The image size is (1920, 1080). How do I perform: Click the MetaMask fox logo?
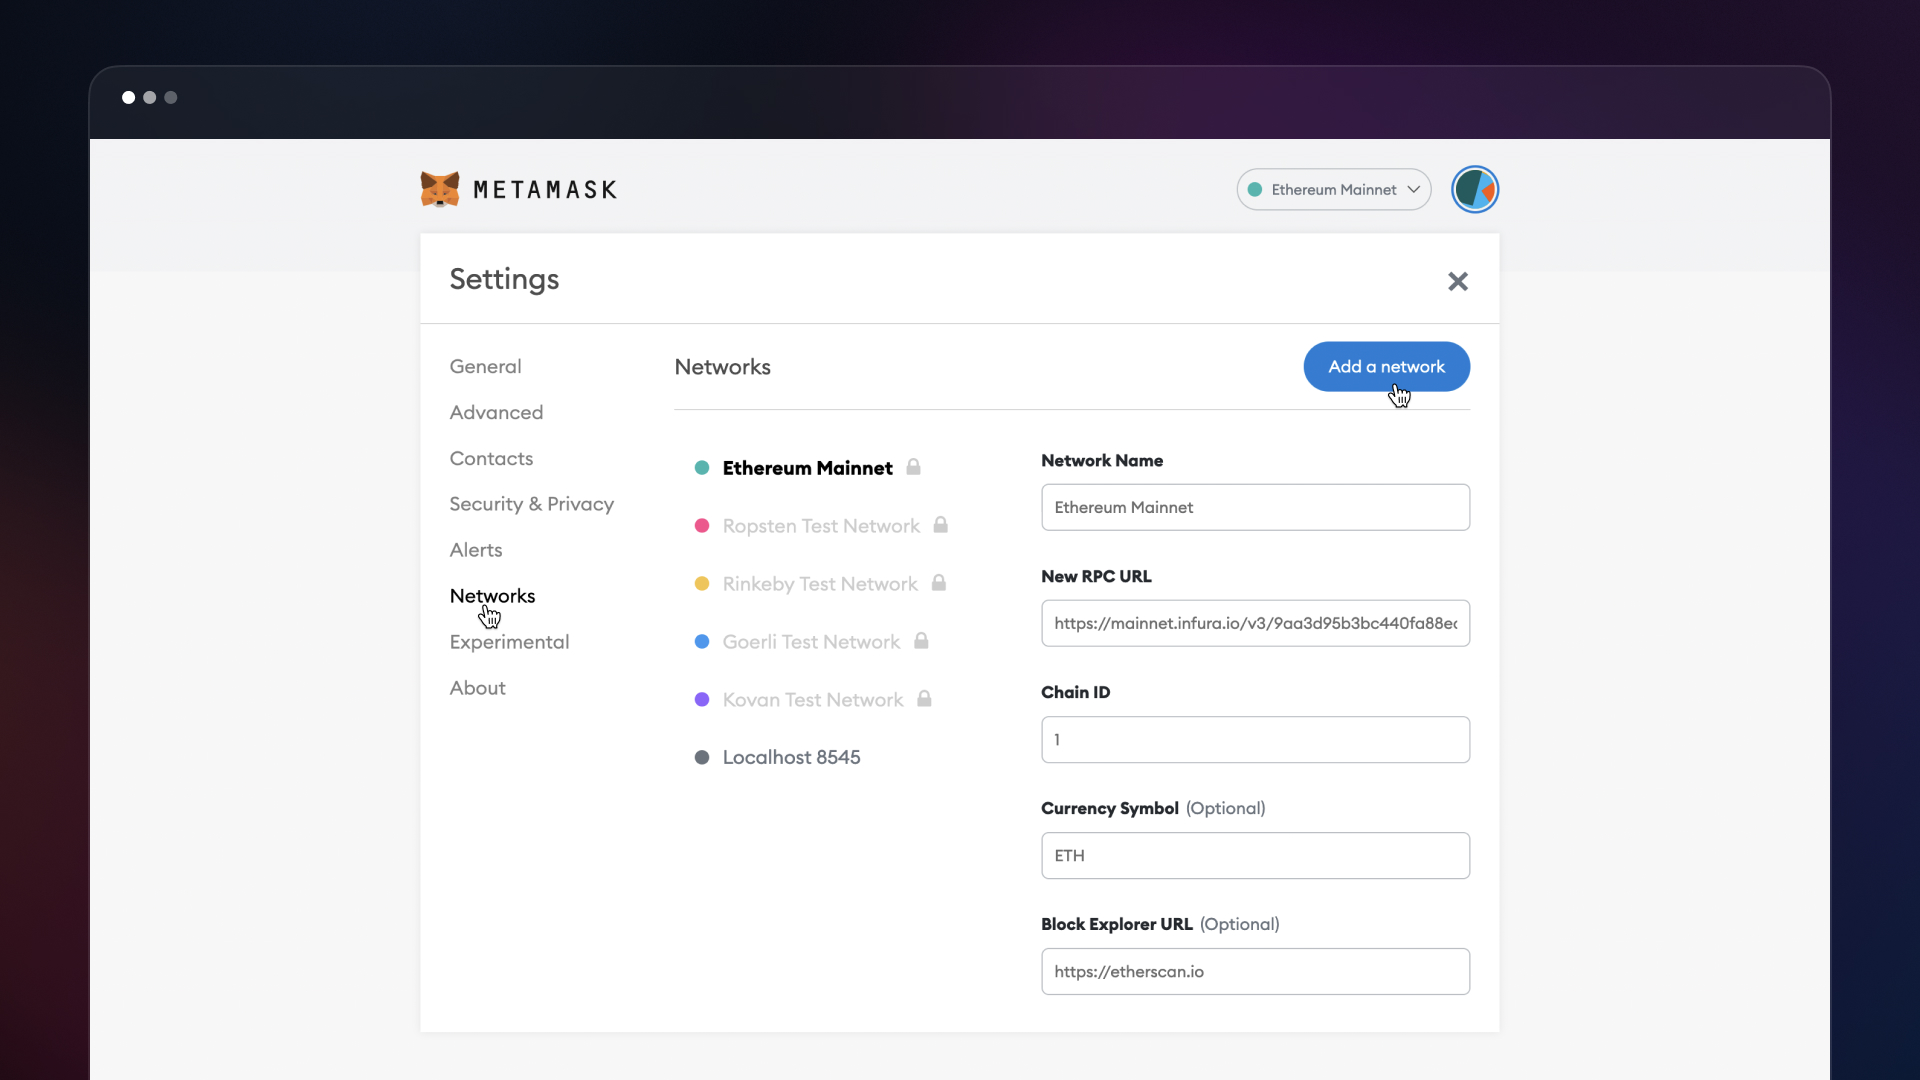click(439, 189)
